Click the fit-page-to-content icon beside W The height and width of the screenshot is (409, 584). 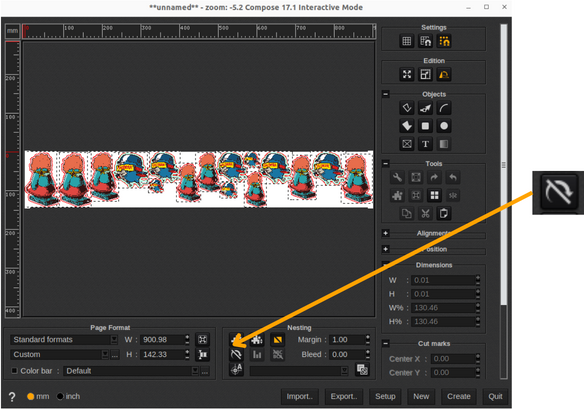203,339
